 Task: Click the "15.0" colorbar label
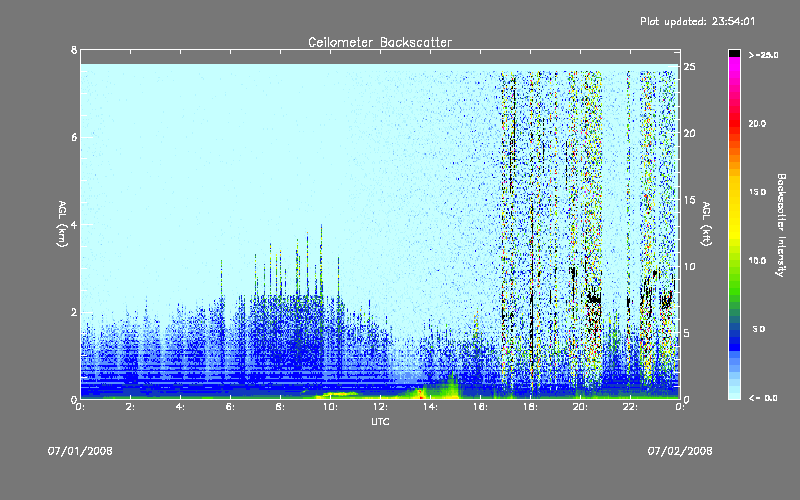click(757, 192)
